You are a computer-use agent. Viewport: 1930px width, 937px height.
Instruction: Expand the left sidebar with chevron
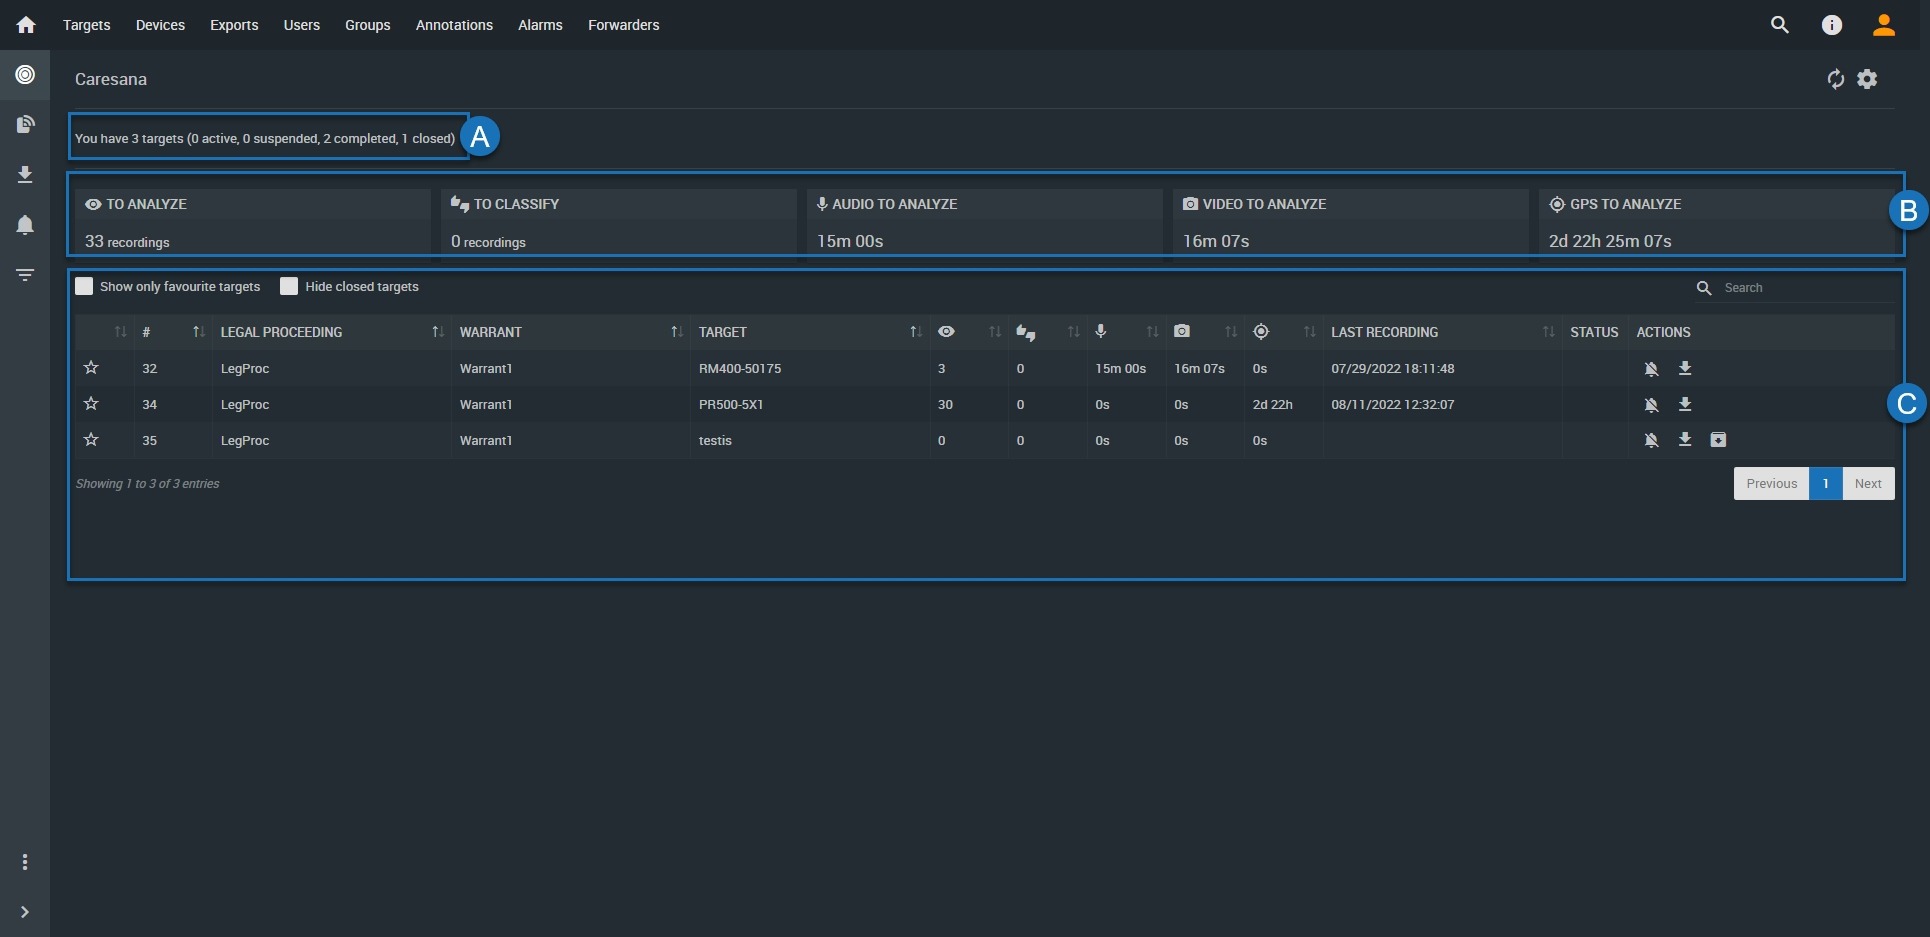point(25,912)
